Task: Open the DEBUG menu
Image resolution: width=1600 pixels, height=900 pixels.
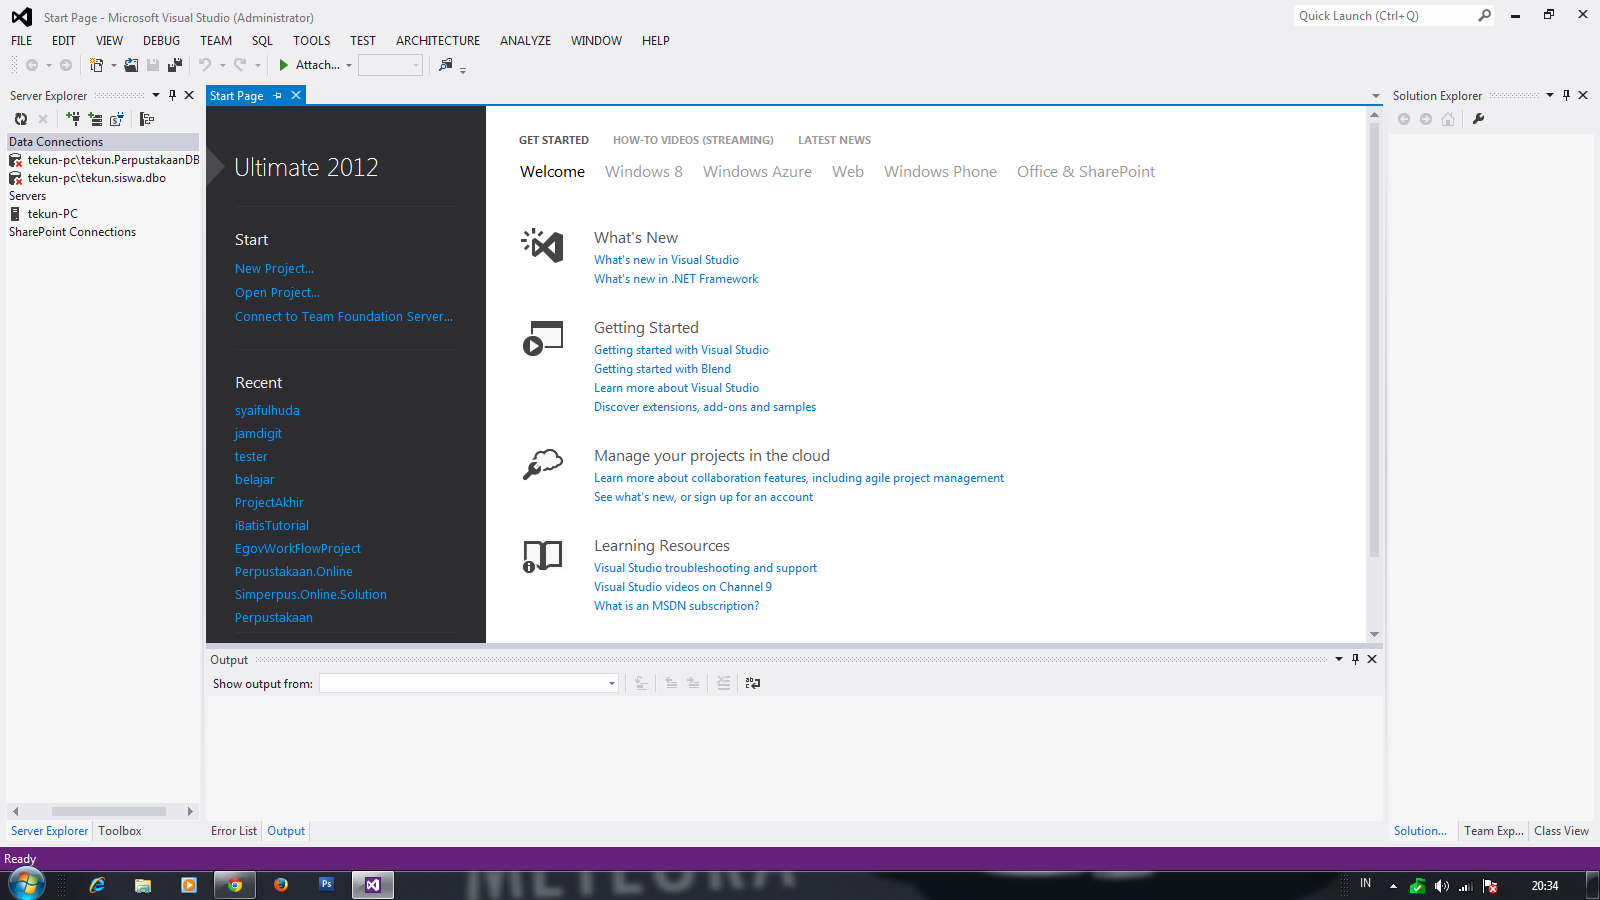Action: pyautogui.click(x=161, y=40)
